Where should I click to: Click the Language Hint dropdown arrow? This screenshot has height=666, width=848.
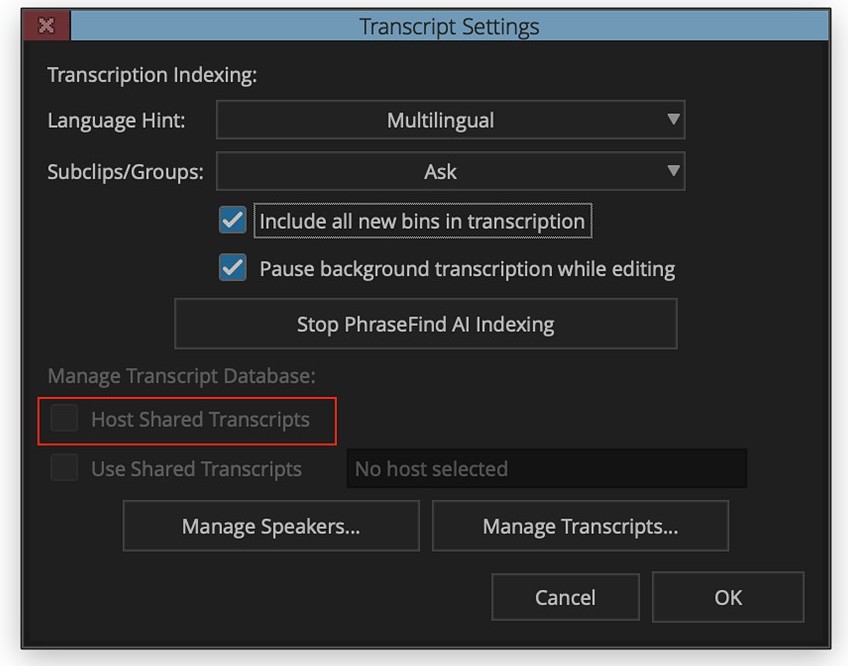[x=674, y=120]
